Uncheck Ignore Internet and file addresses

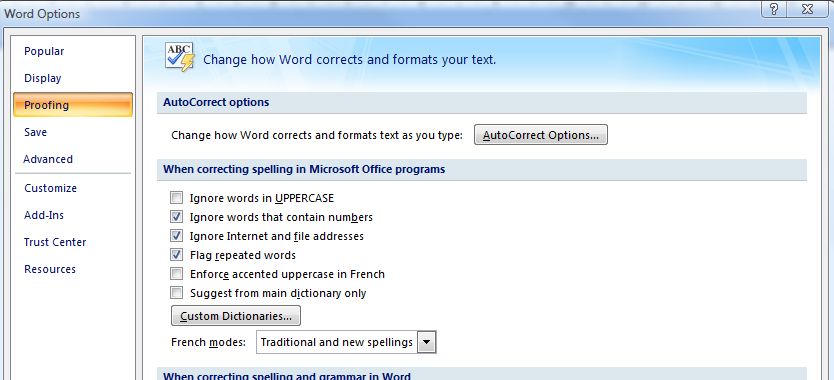click(x=176, y=236)
